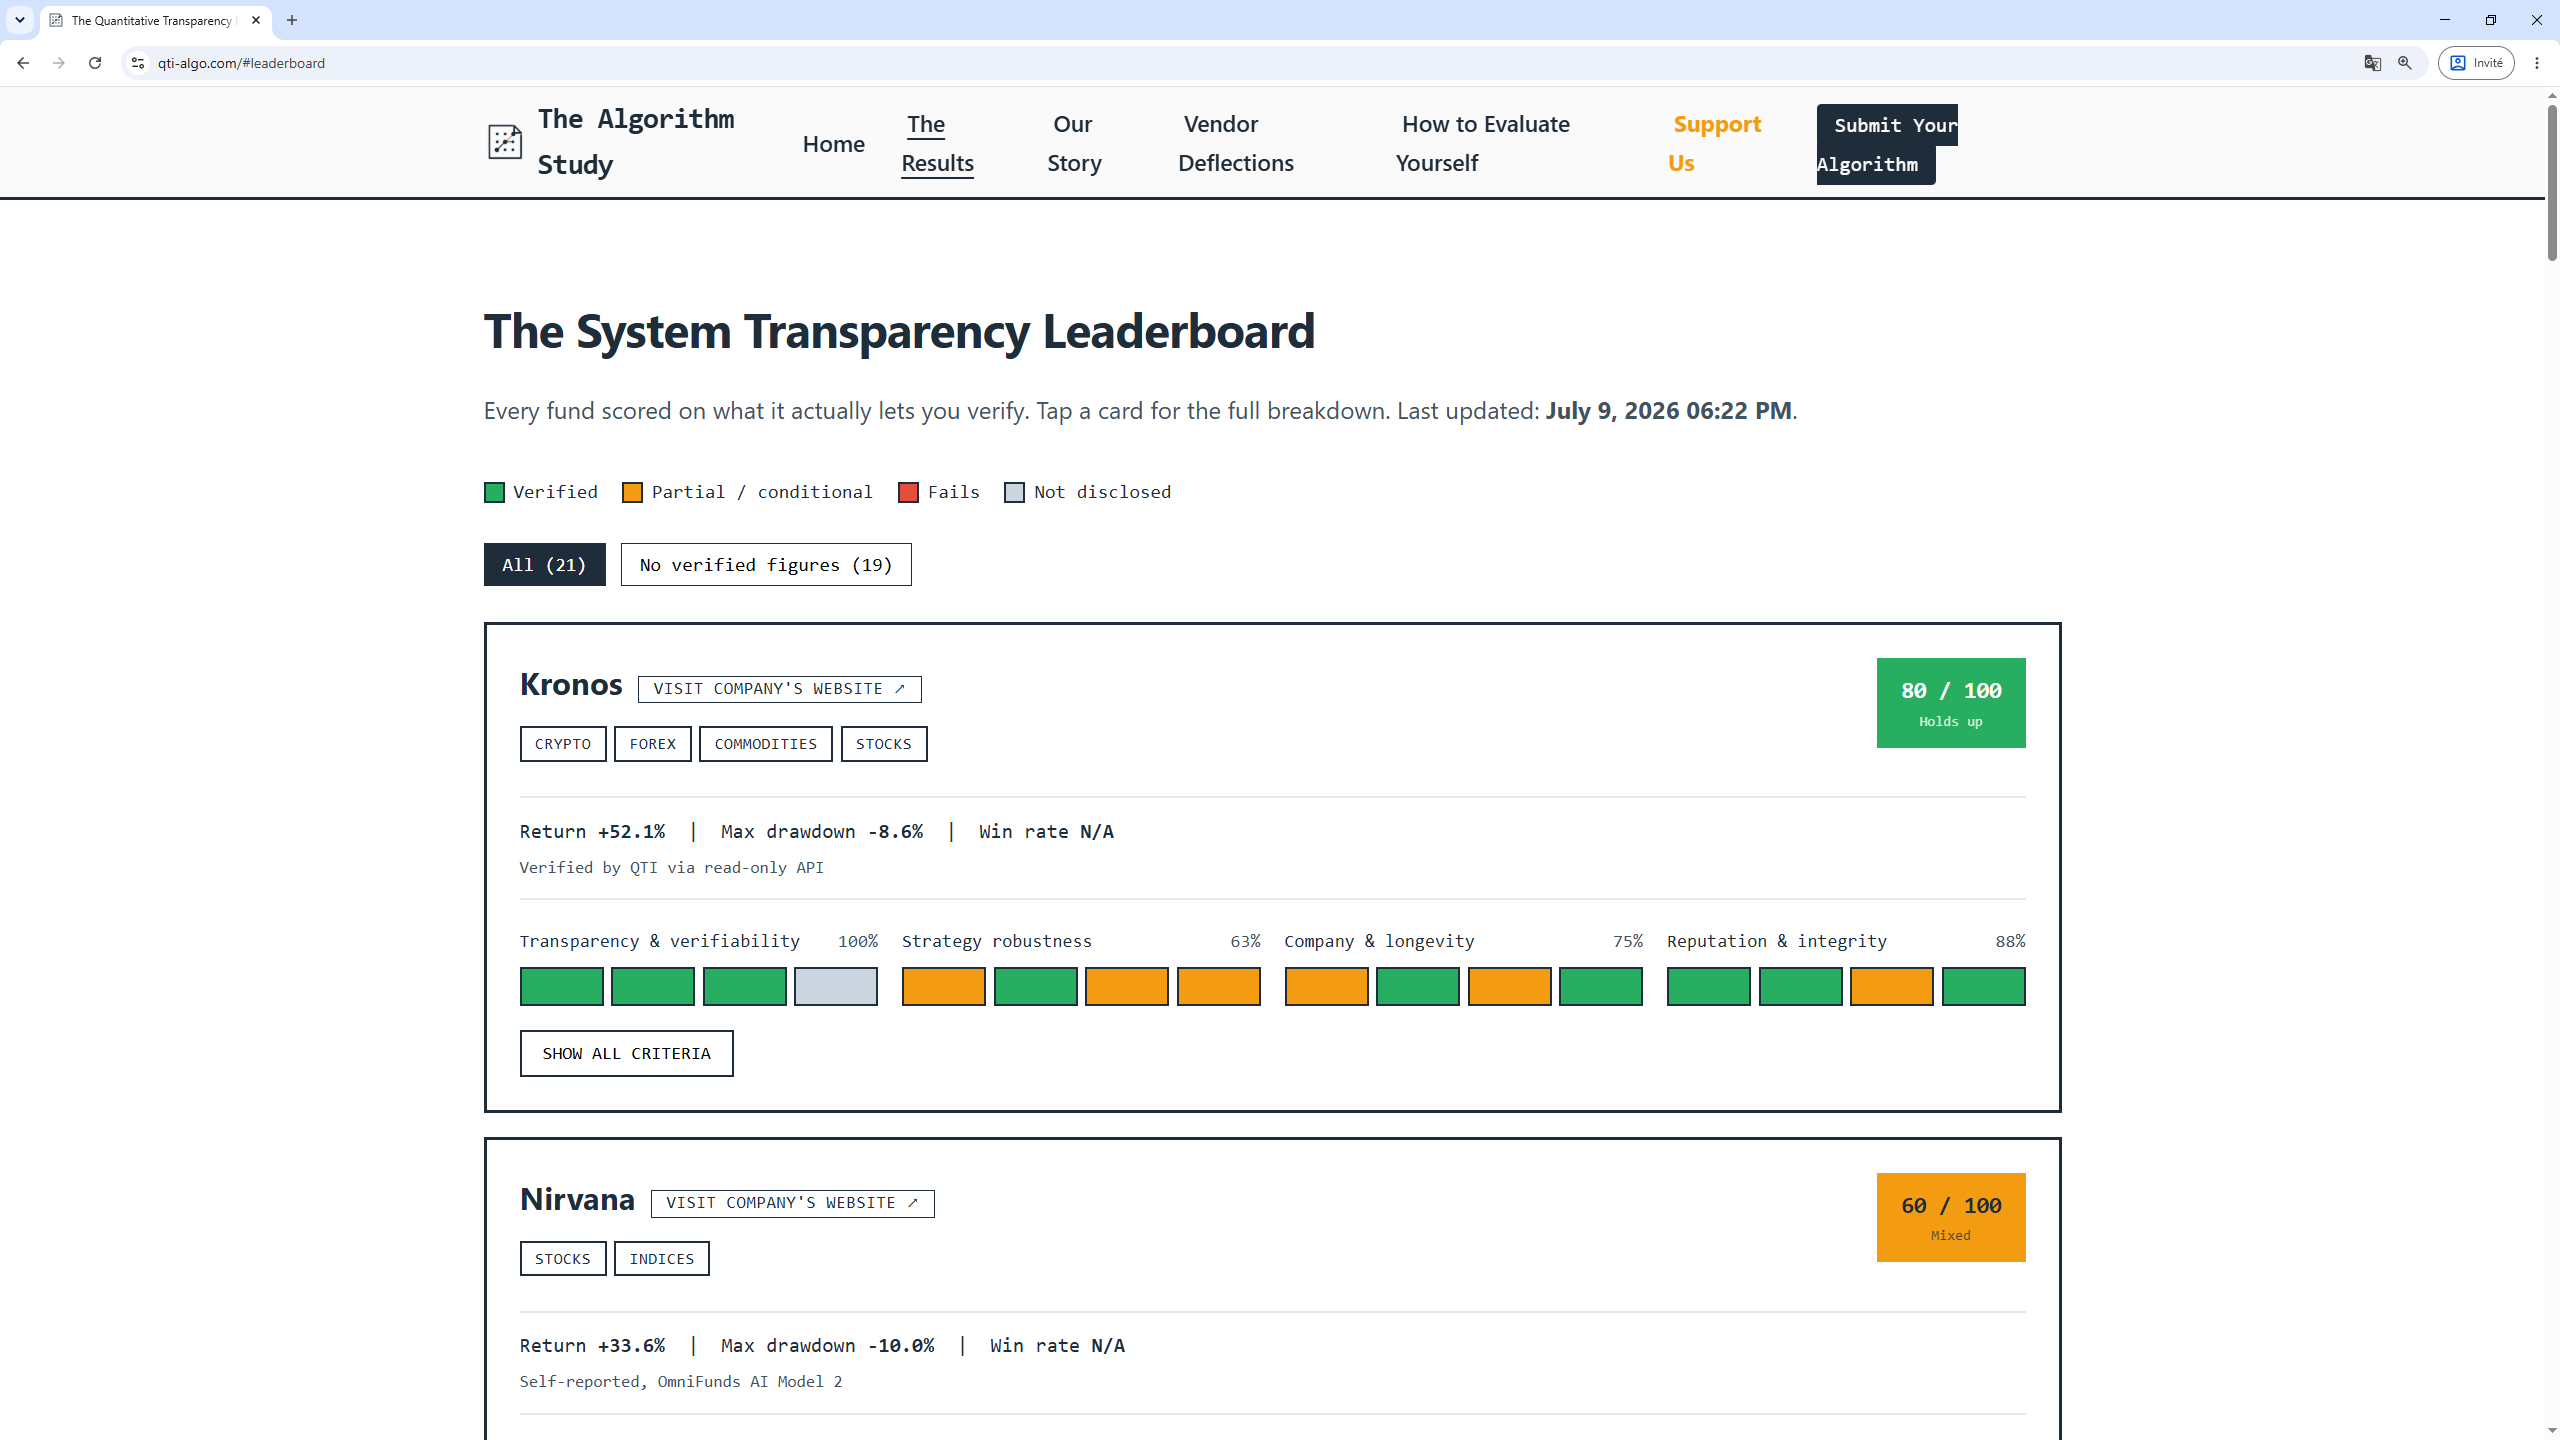
Task: Visit Nirvana company's website
Action: tap(793, 1203)
